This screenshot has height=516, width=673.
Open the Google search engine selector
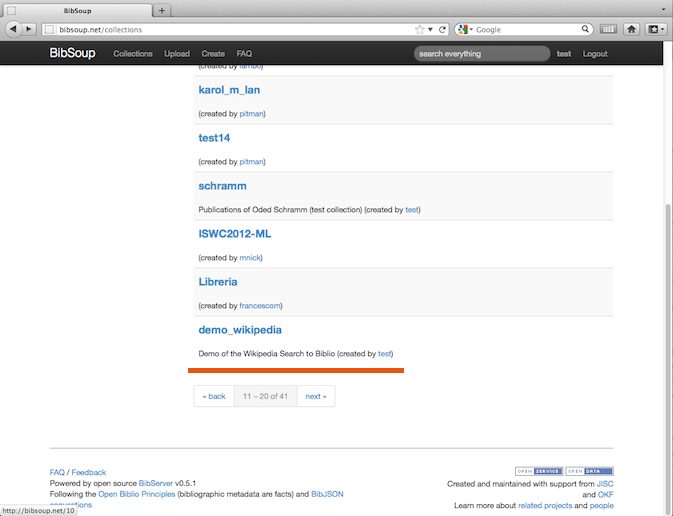click(465, 30)
